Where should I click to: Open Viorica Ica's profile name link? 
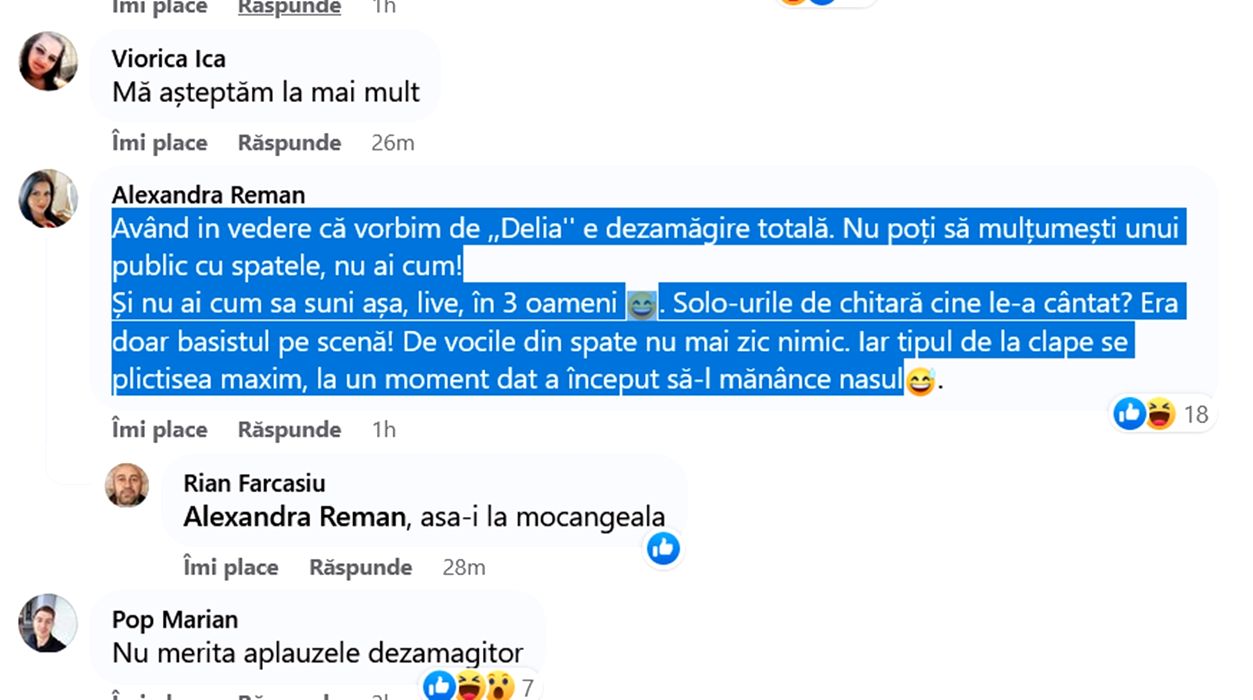169,58
